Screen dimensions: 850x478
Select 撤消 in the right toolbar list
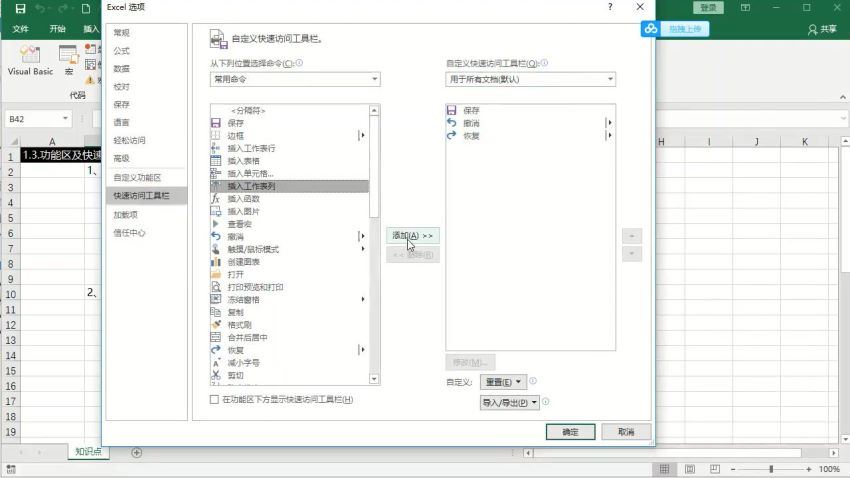[x=530, y=123]
